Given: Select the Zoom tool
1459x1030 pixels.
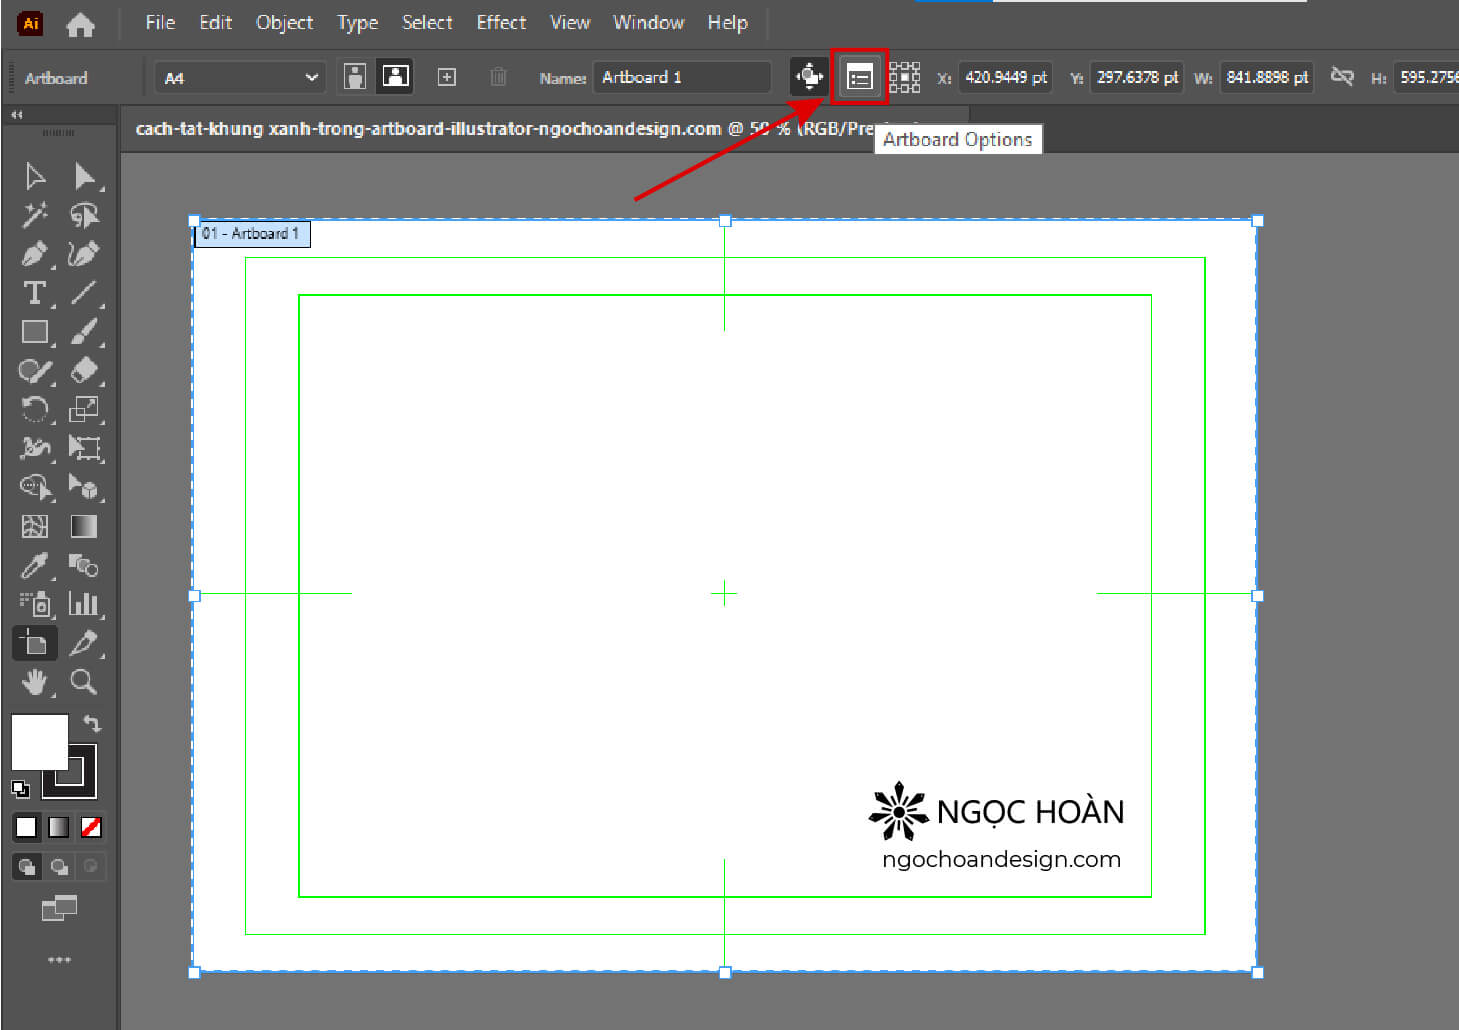Looking at the screenshot, I should [x=84, y=682].
